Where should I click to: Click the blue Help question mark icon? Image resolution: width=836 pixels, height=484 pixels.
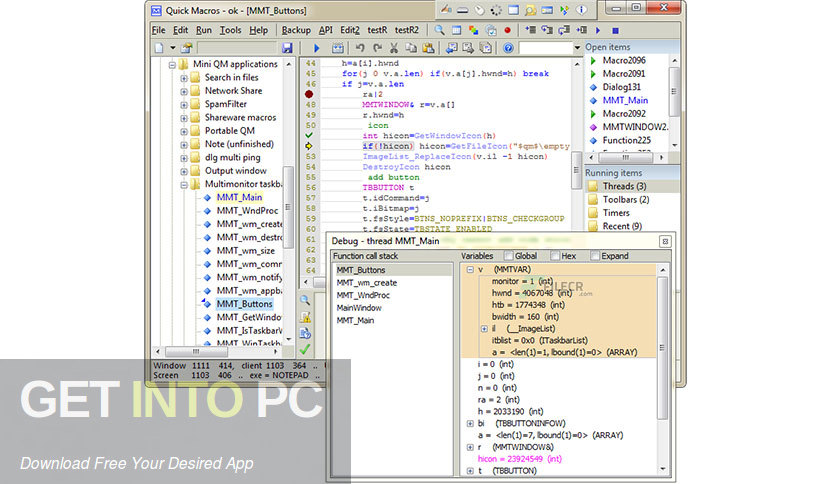509,48
